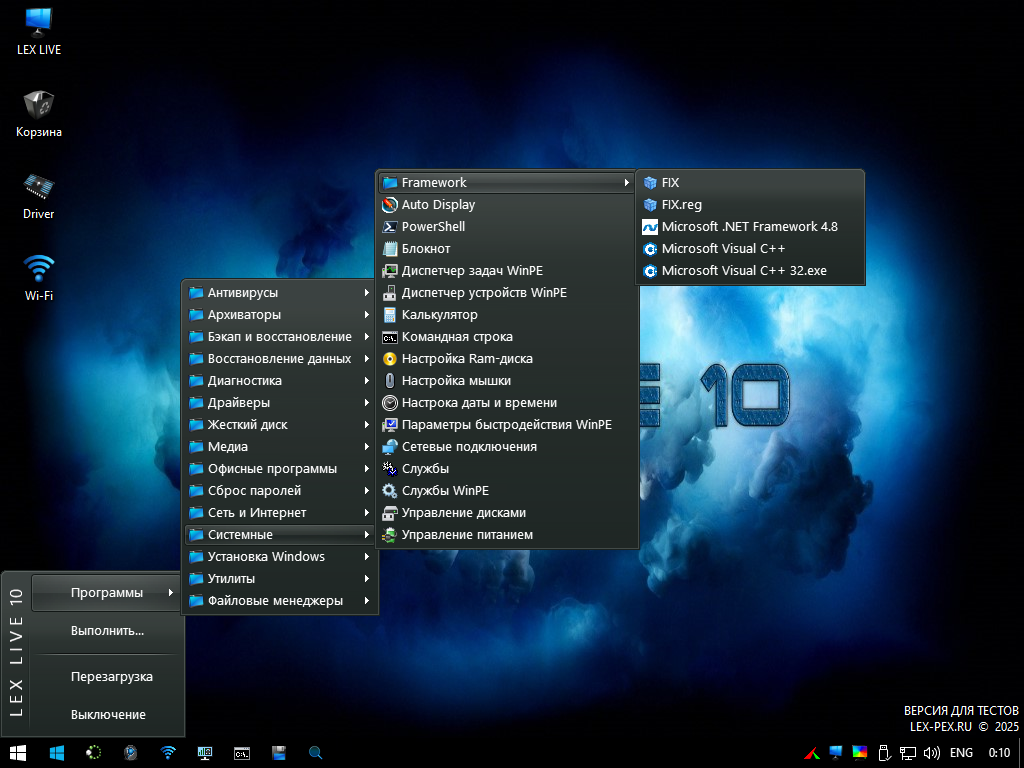
Task: Open the Сеть и Интернет menu entry
Action: 280,513
